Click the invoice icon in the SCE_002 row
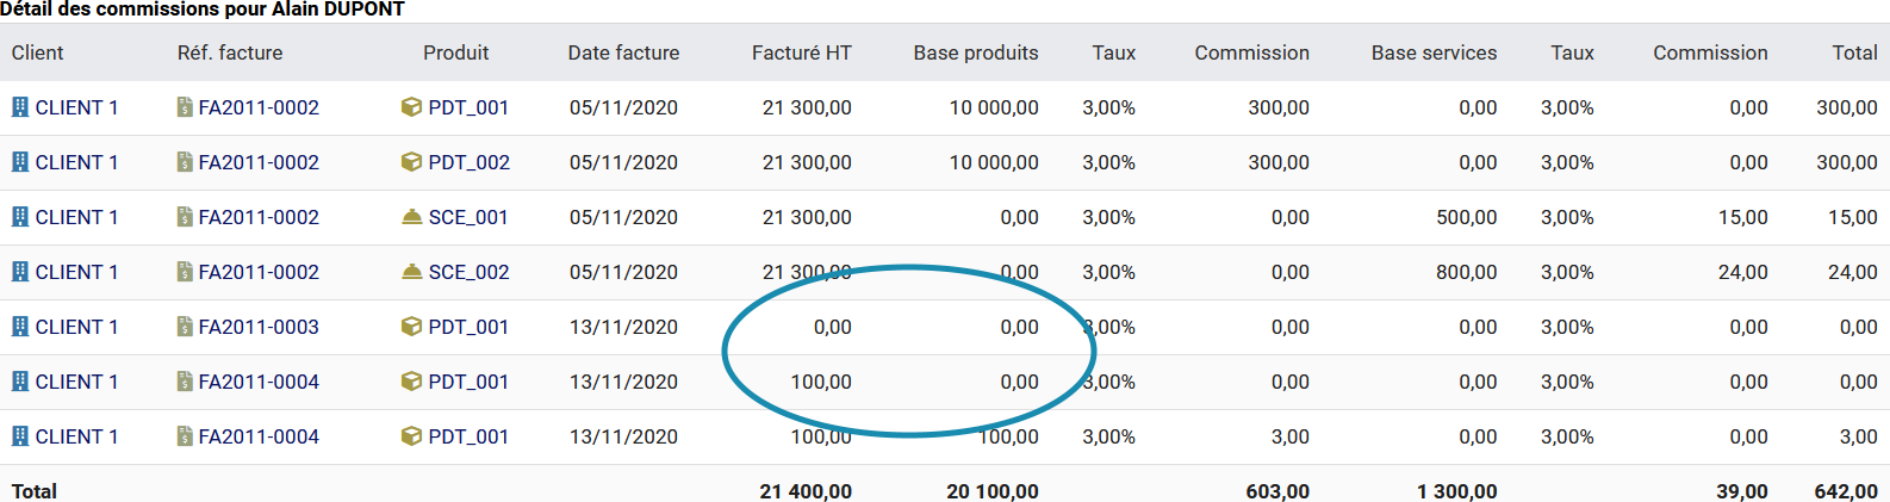1890x502 pixels. [x=184, y=272]
